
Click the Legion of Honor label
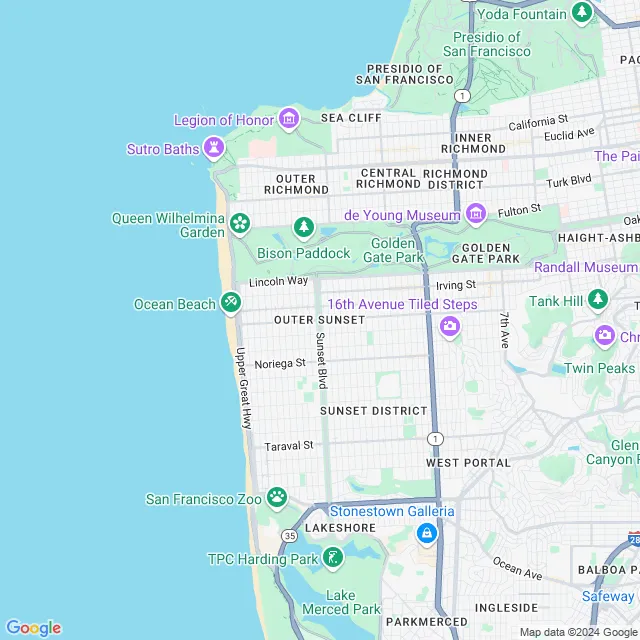coord(224,120)
